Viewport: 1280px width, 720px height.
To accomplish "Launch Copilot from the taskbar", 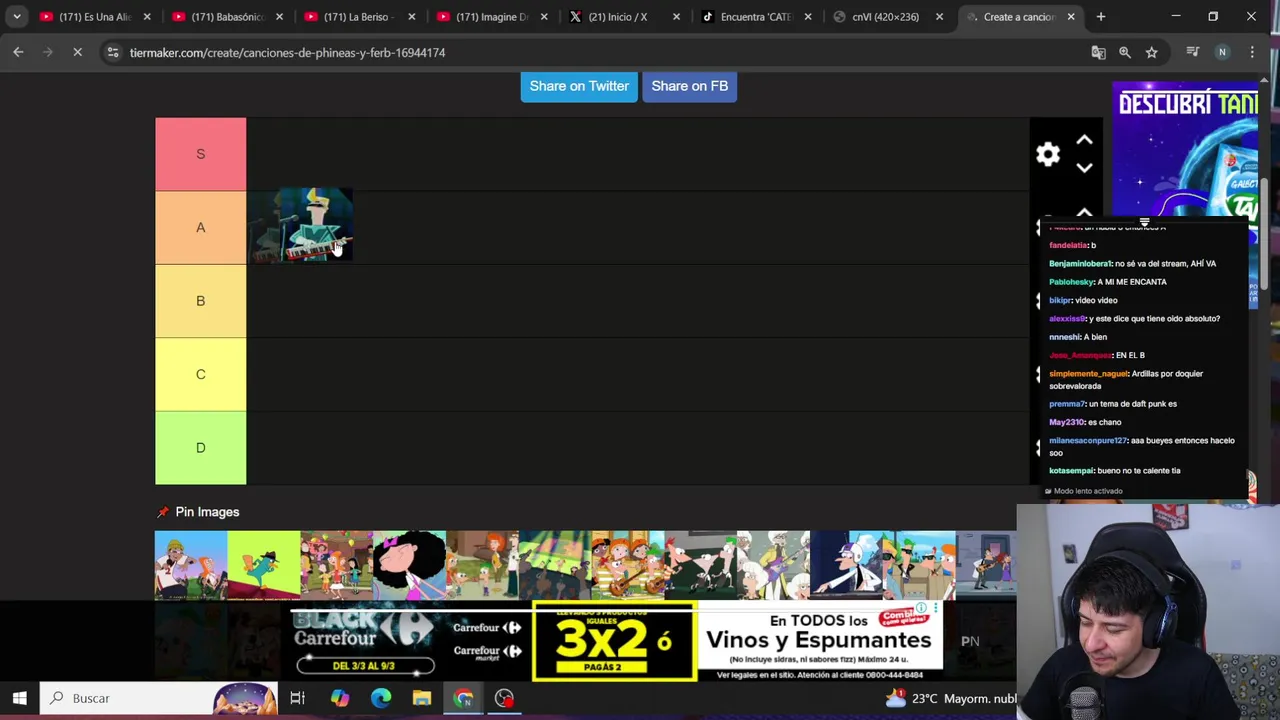I will pos(340,698).
